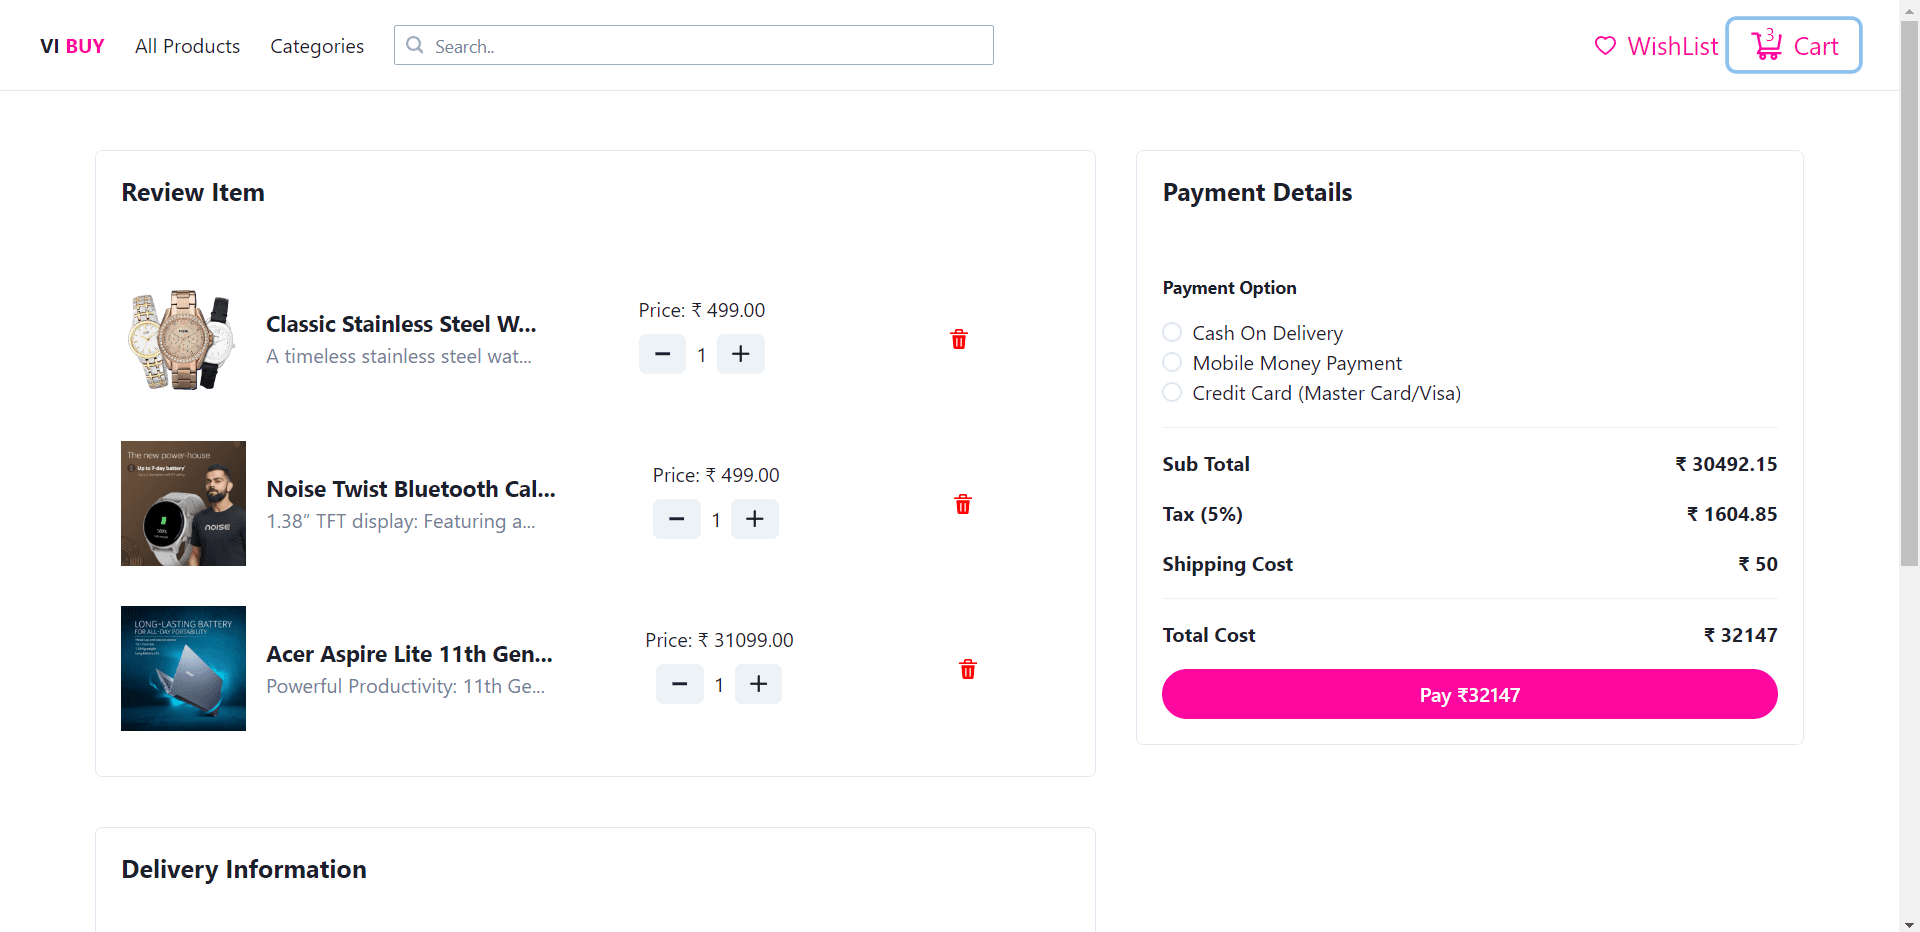The height and width of the screenshot is (932, 1920).
Task: Go to All Products page
Action: pos(188,46)
